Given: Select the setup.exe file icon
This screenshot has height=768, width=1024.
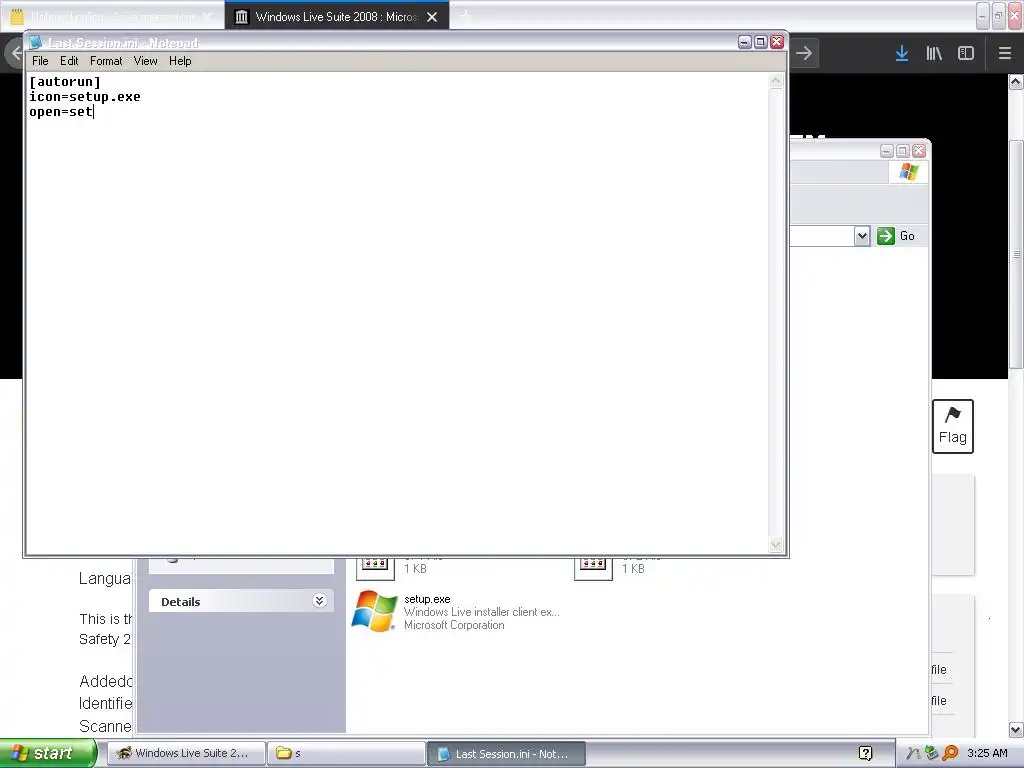Looking at the screenshot, I should [374, 611].
